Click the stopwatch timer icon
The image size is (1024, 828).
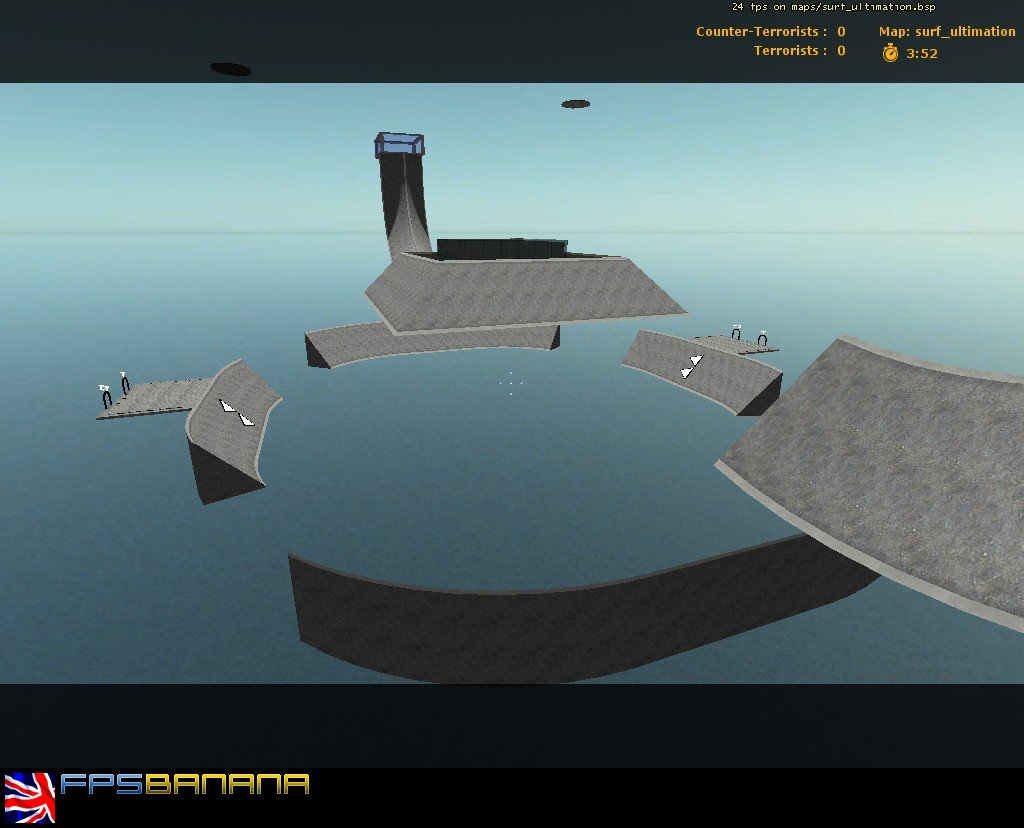(x=890, y=53)
